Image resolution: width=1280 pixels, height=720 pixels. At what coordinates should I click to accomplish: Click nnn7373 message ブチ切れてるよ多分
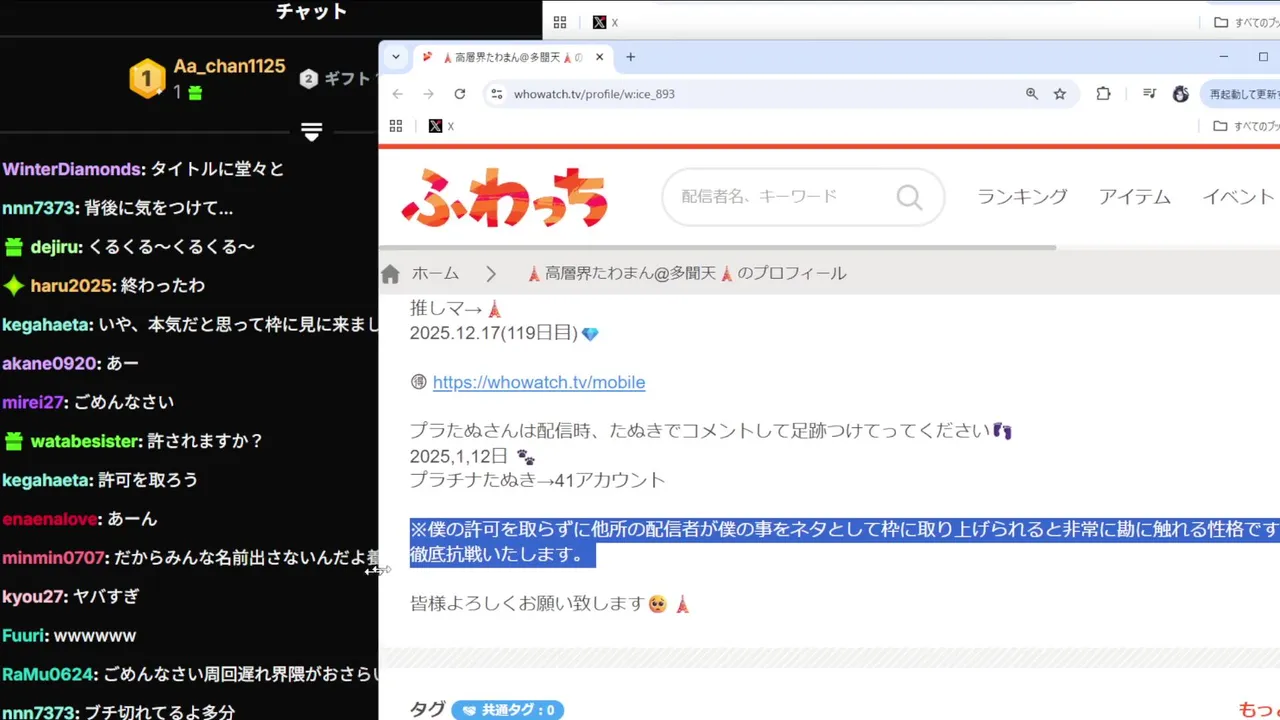click(159, 713)
